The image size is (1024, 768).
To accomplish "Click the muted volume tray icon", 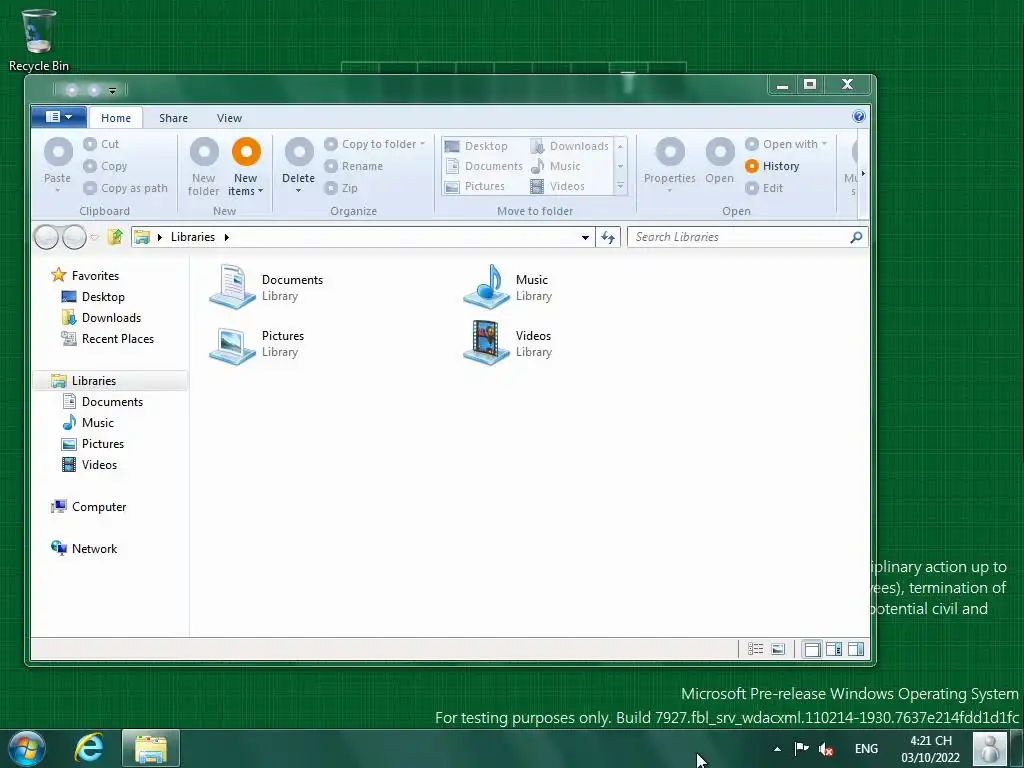I will (825, 749).
